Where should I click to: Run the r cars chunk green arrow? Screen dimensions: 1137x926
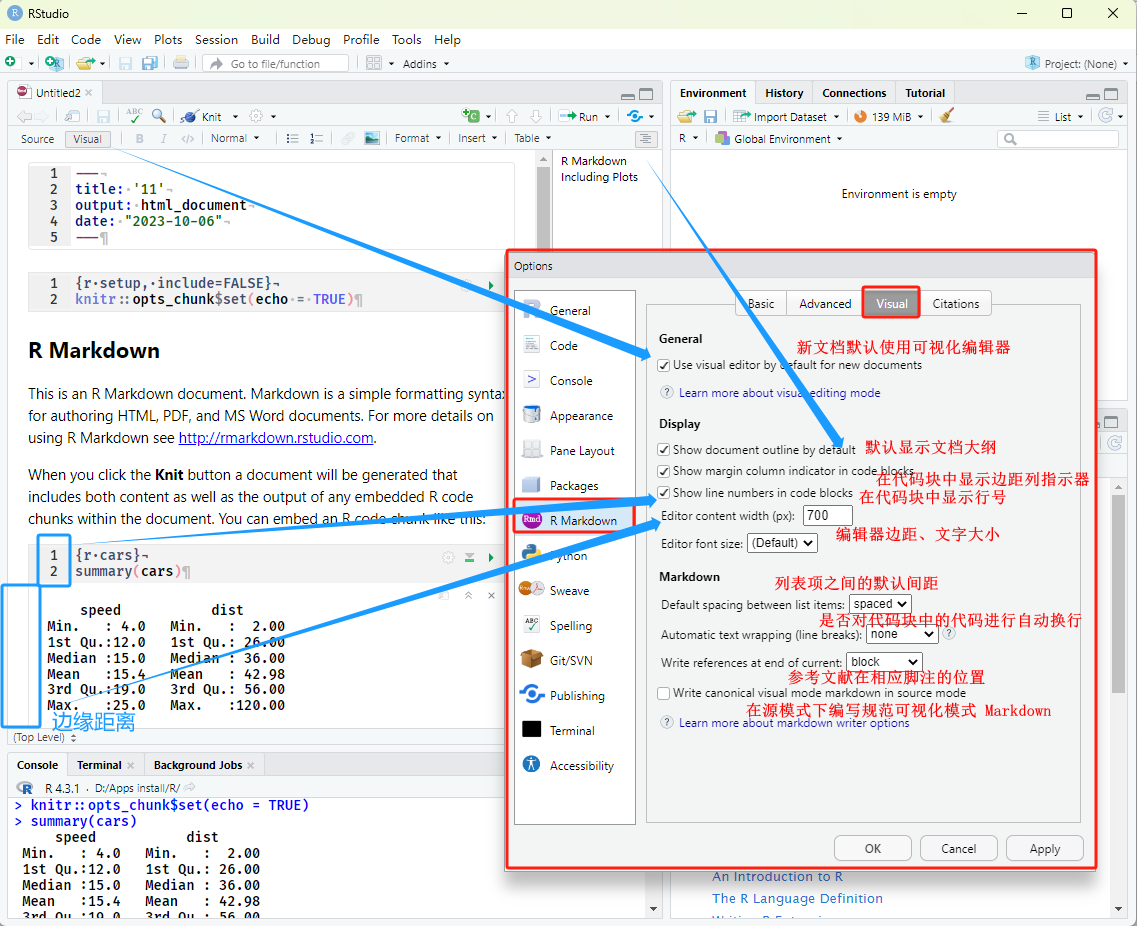pyautogui.click(x=491, y=557)
